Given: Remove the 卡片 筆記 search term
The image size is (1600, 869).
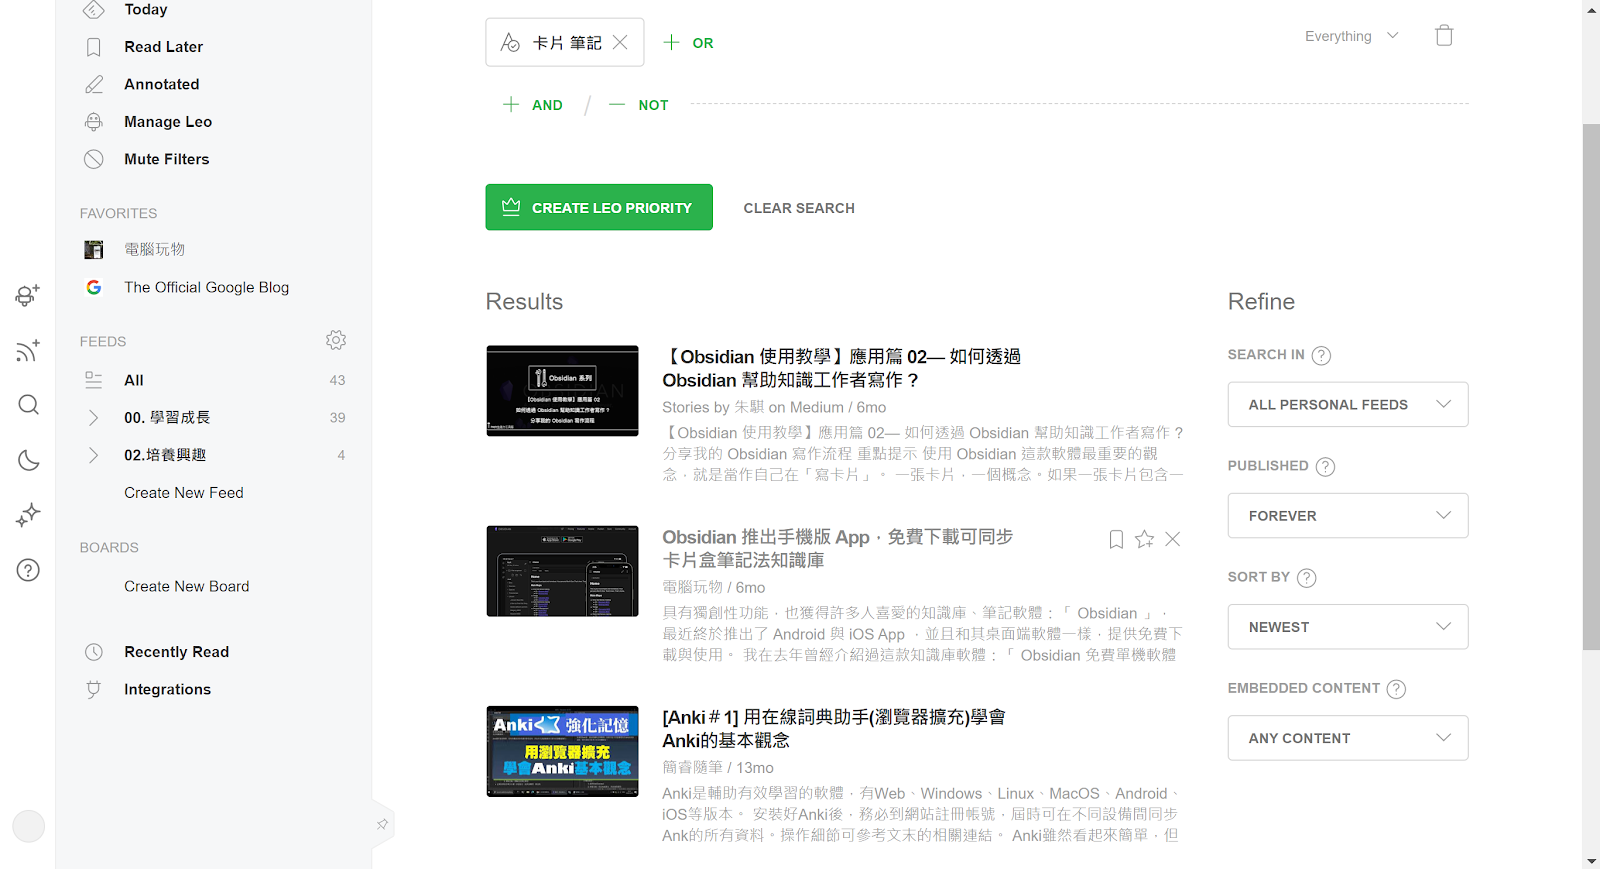Looking at the screenshot, I should 620,42.
